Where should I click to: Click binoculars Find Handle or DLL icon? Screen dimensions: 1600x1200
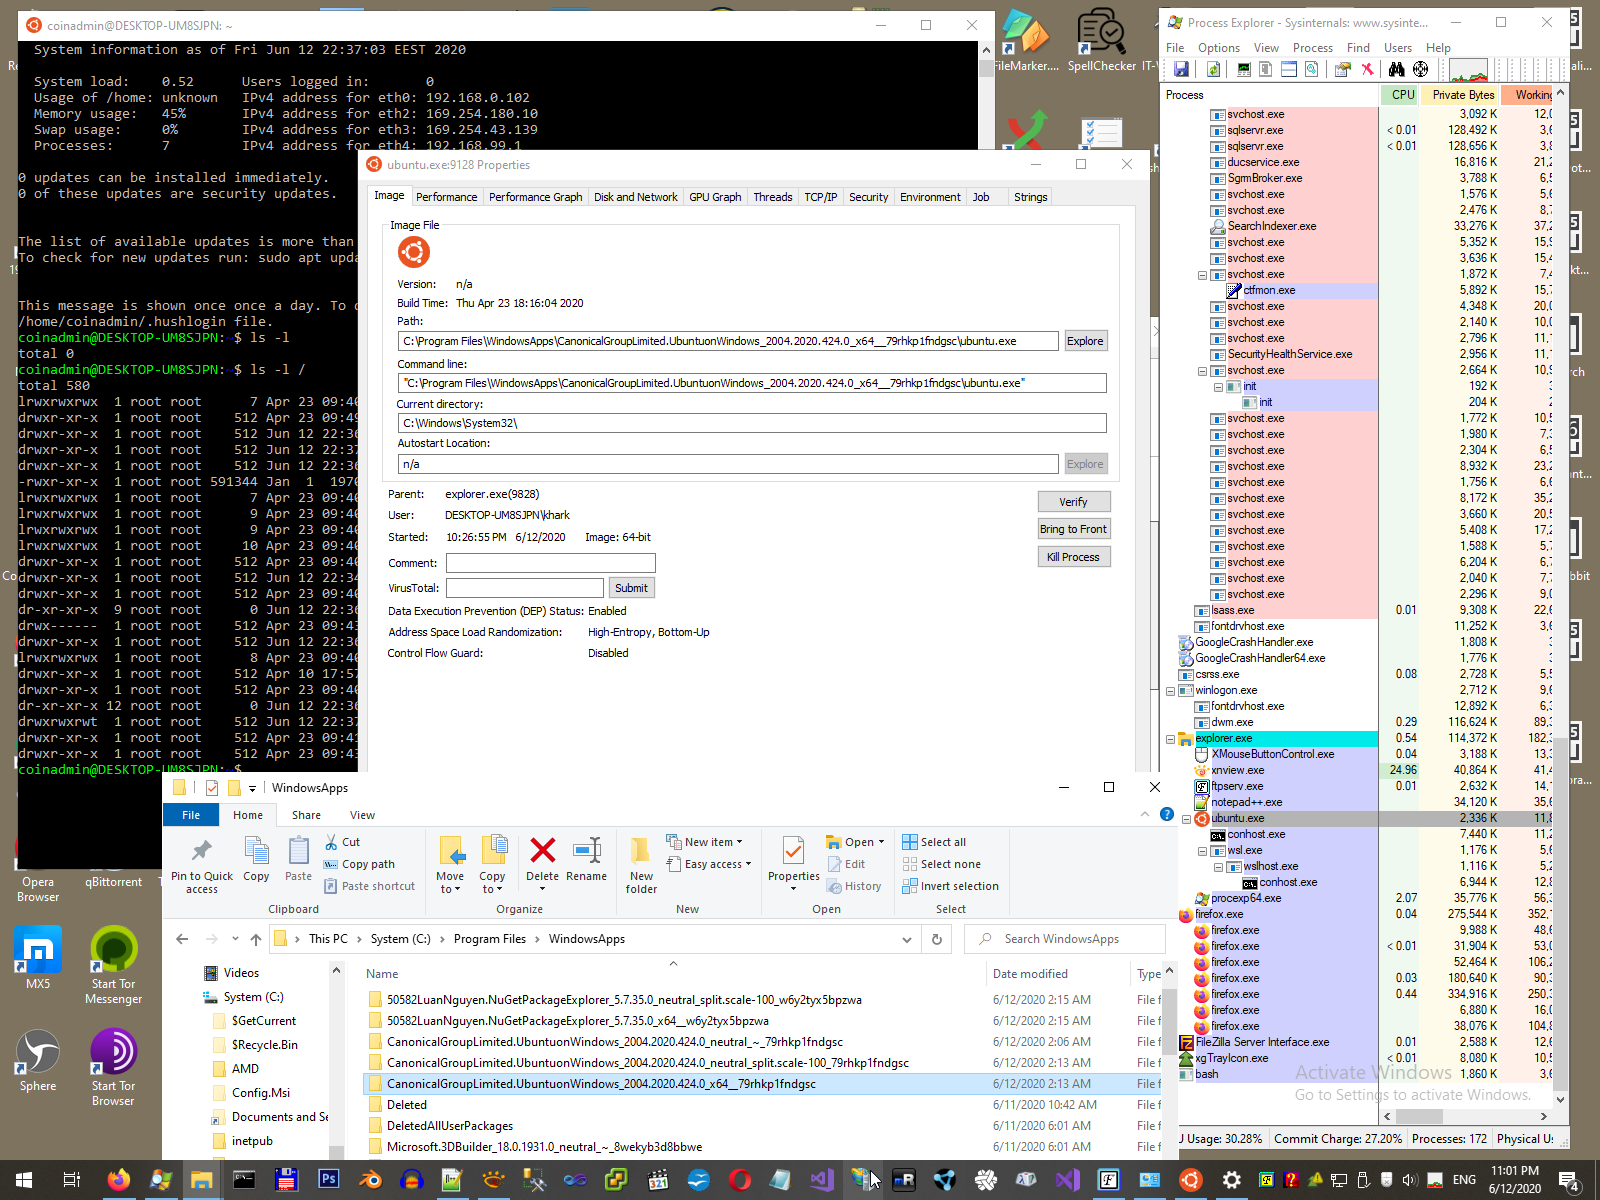pos(1397,69)
